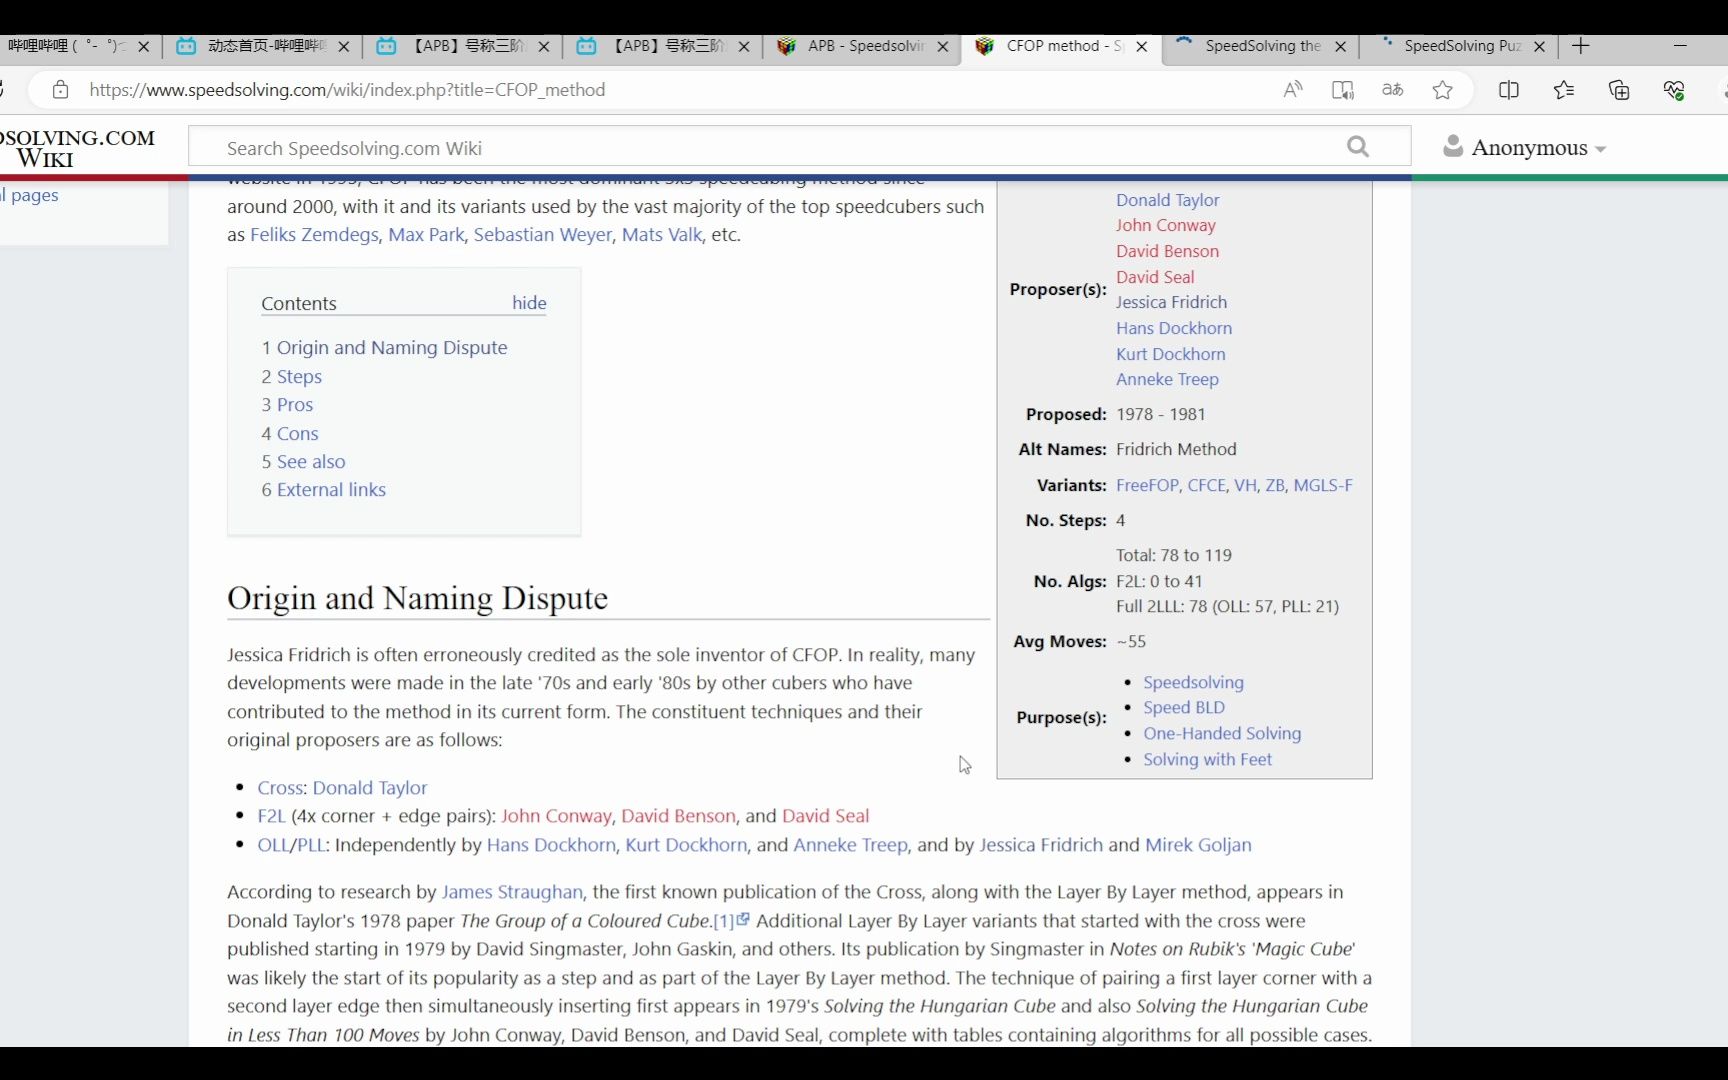The height and width of the screenshot is (1080, 1728).
Task: Click the Speedsolving.com Wiki logo
Action: 78,148
